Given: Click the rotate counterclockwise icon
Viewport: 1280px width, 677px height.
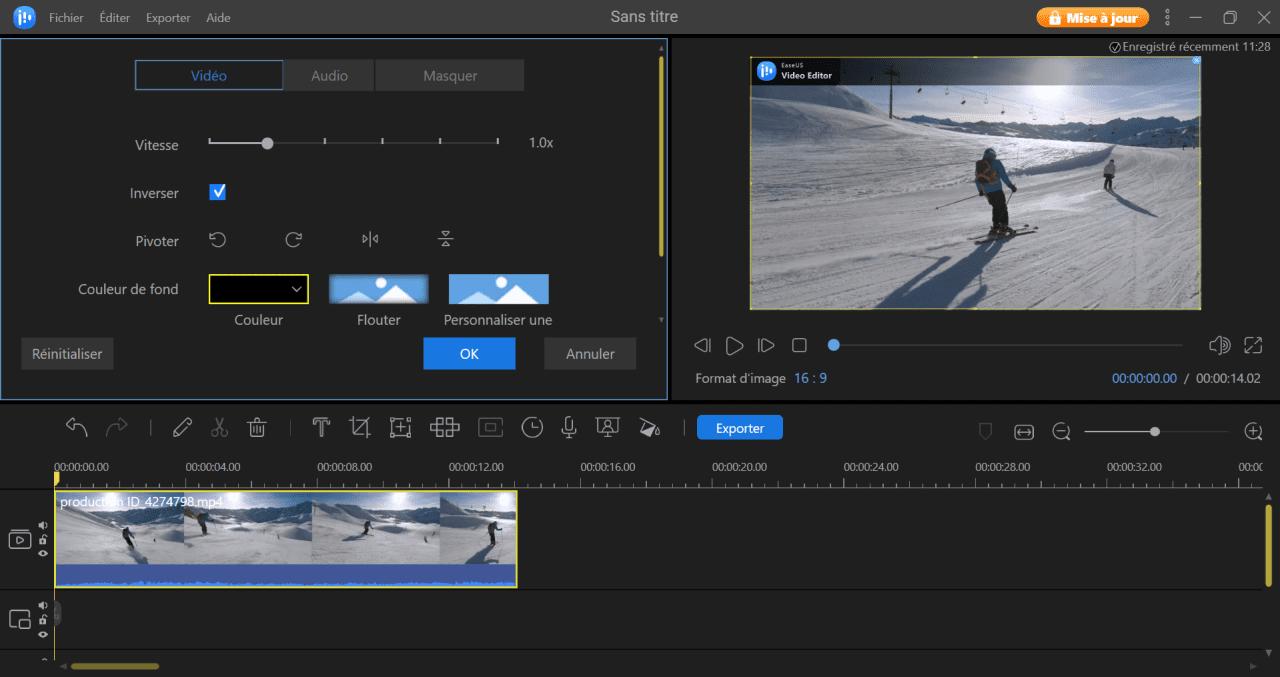Looking at the screenshot, I should 218,239.
